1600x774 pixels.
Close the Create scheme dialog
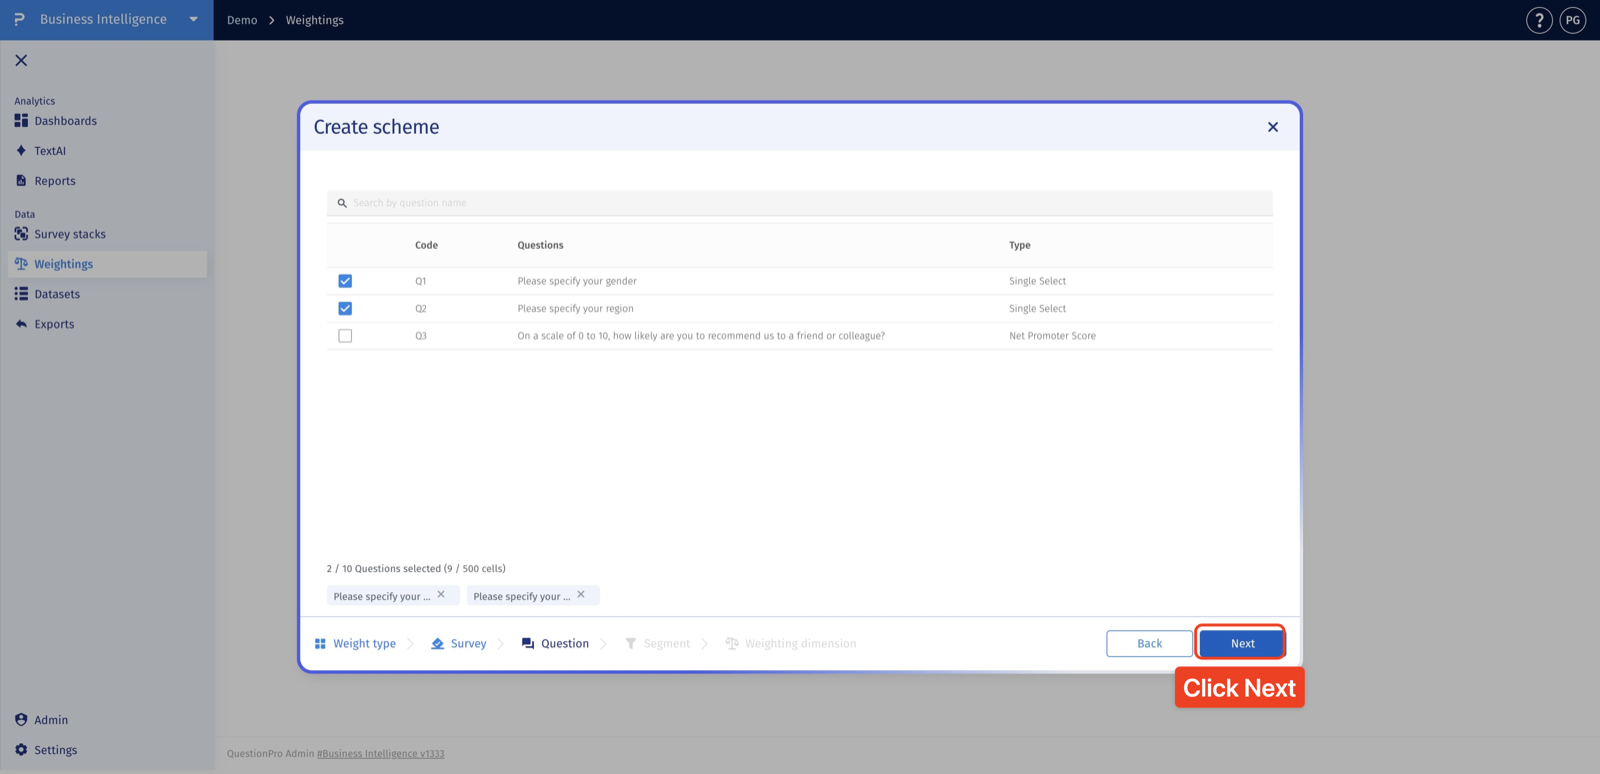pyautogui.click(x=1273, y=127)
